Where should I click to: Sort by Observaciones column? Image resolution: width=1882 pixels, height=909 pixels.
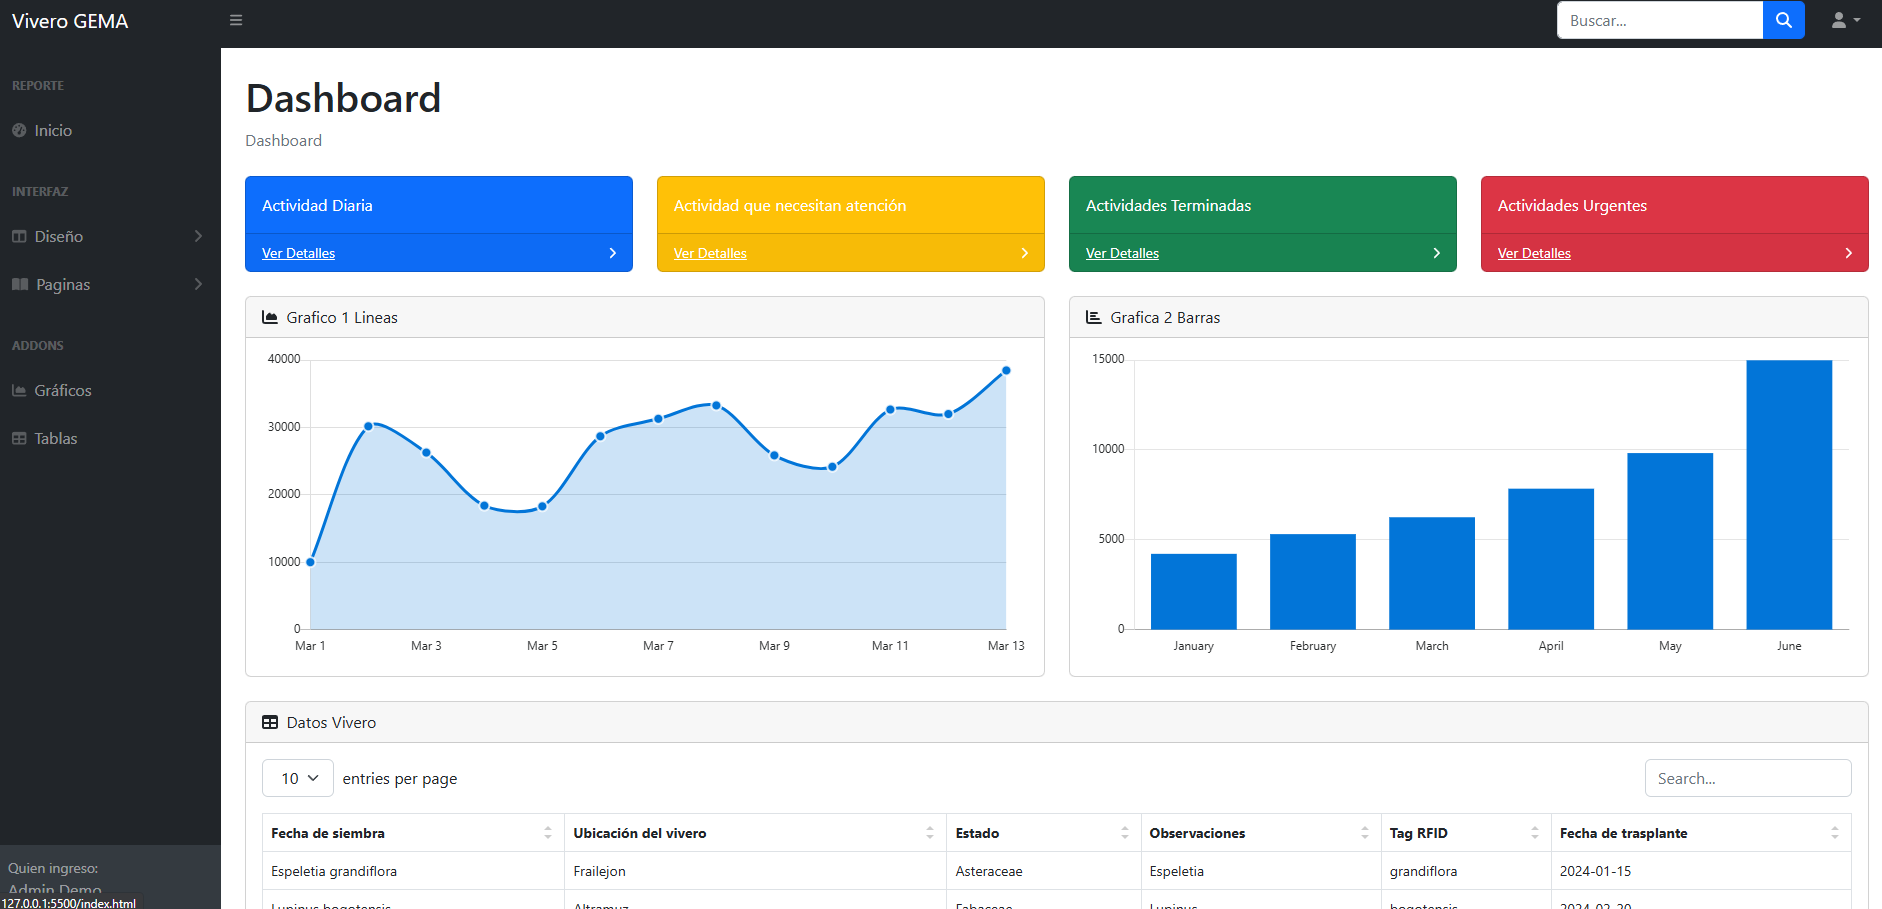coord(1261,833)
